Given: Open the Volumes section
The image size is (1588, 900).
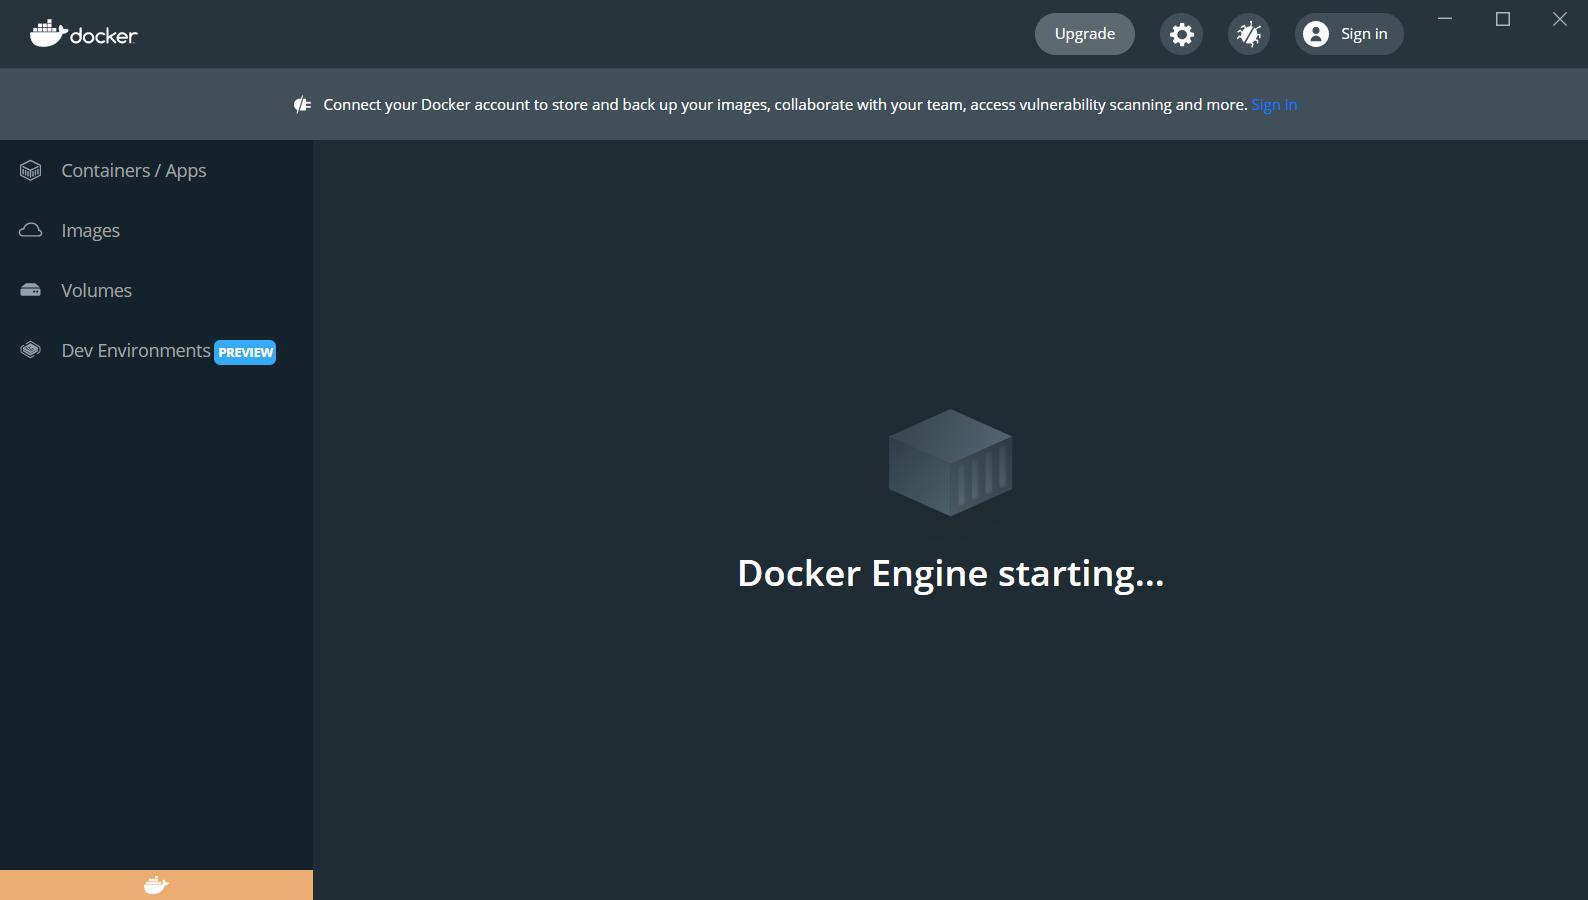Looking at the screenshot, I should (156, 290).
